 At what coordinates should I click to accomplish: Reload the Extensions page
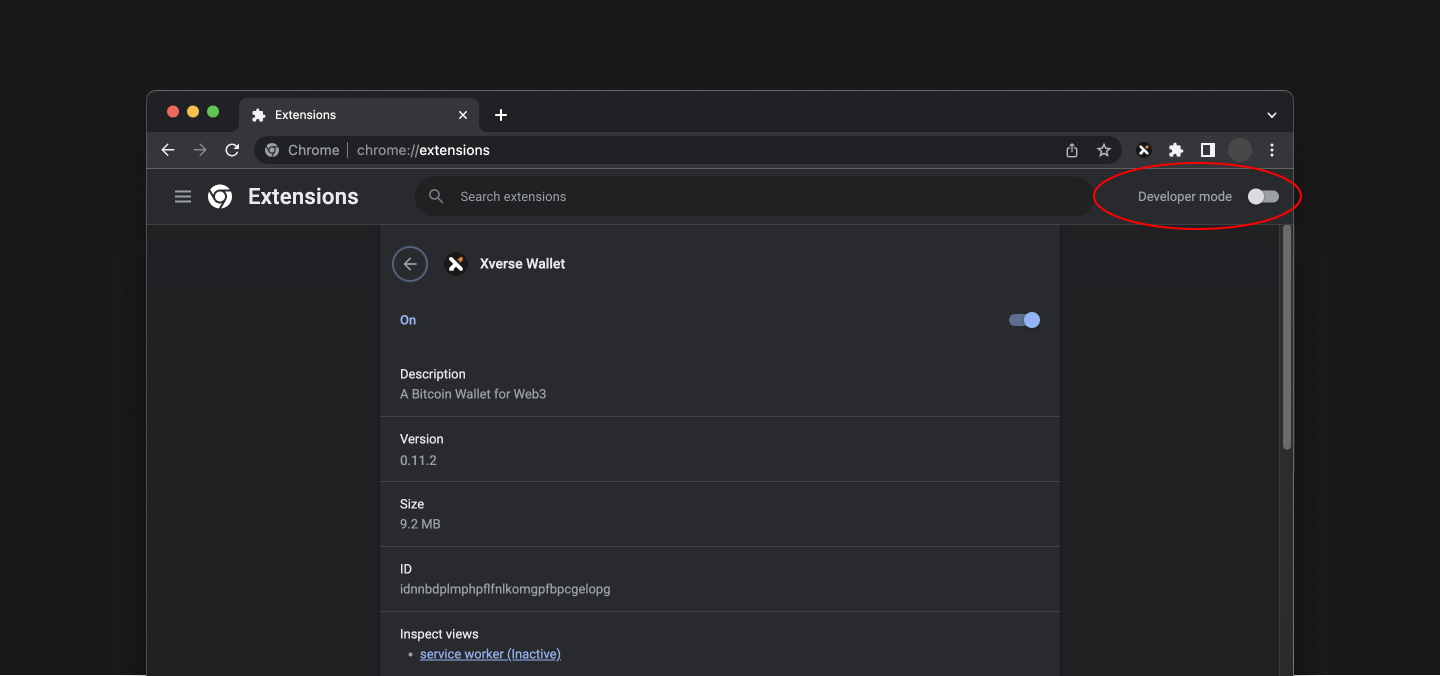click(x=232, y=149)
